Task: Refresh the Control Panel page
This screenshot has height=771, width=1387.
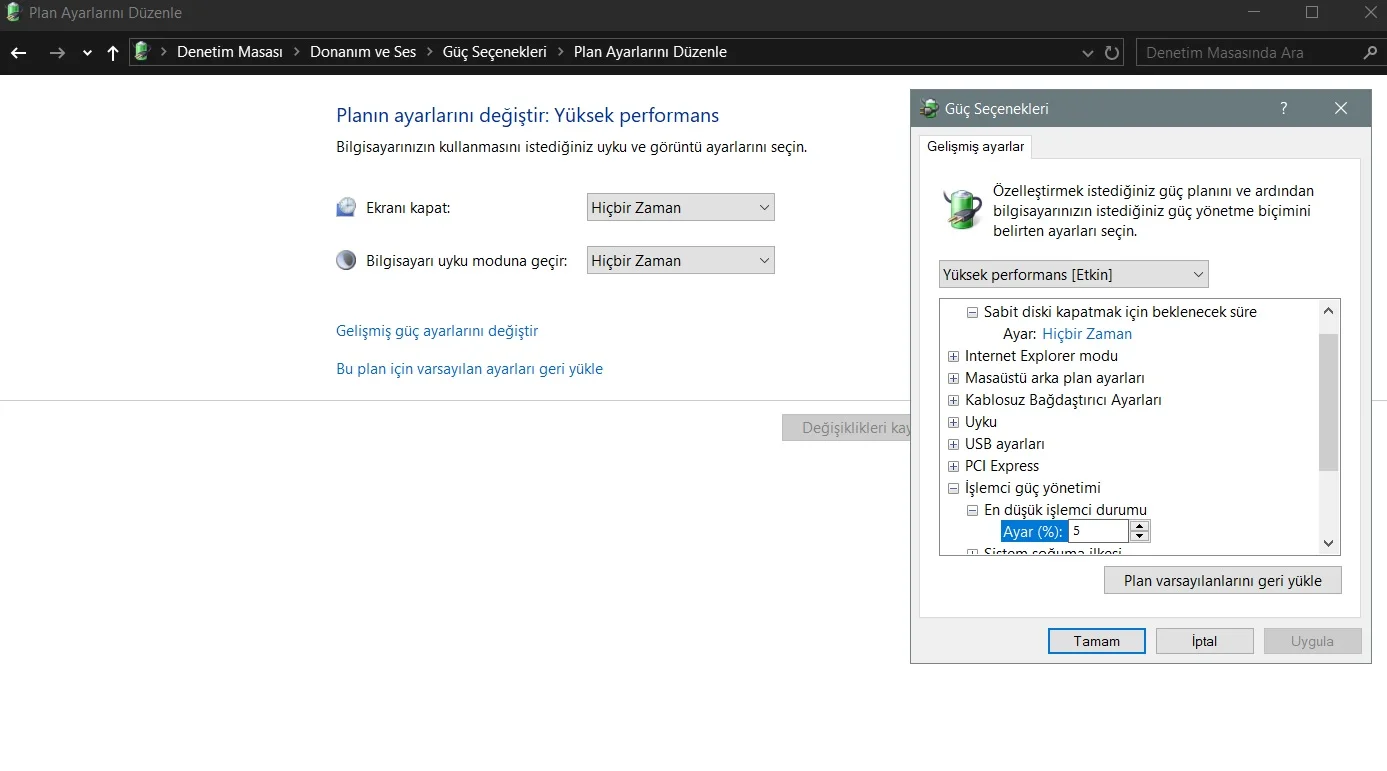Action: pyautogui.click(x=1112, y=52)
